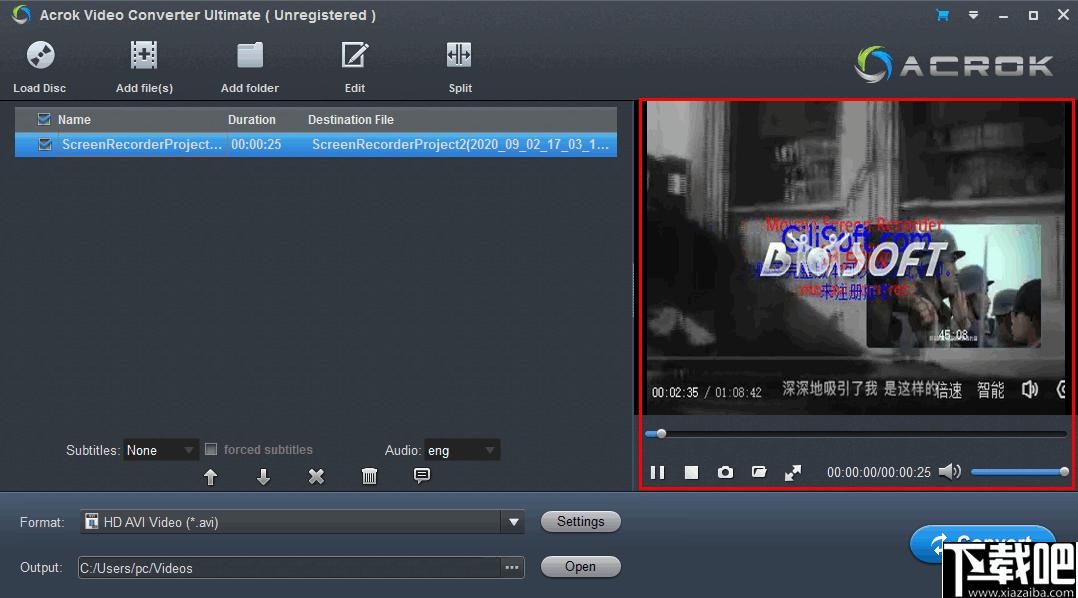Viewport: 1078px width, 598px height.
Task: Click the Destination File column header
Action: point(351,120)
